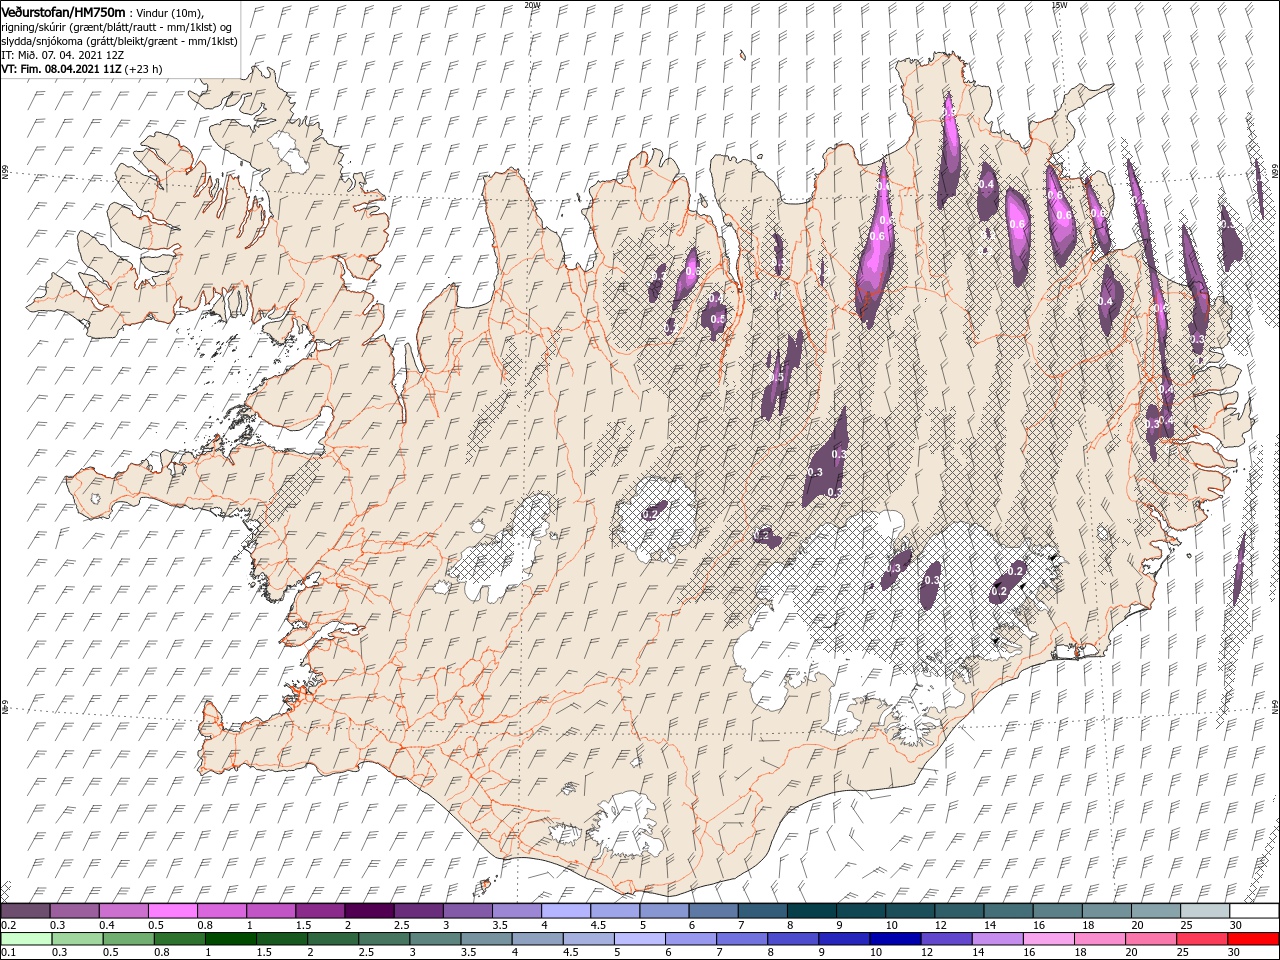Choose the light purple rain swatch 14 to 16

996,938
